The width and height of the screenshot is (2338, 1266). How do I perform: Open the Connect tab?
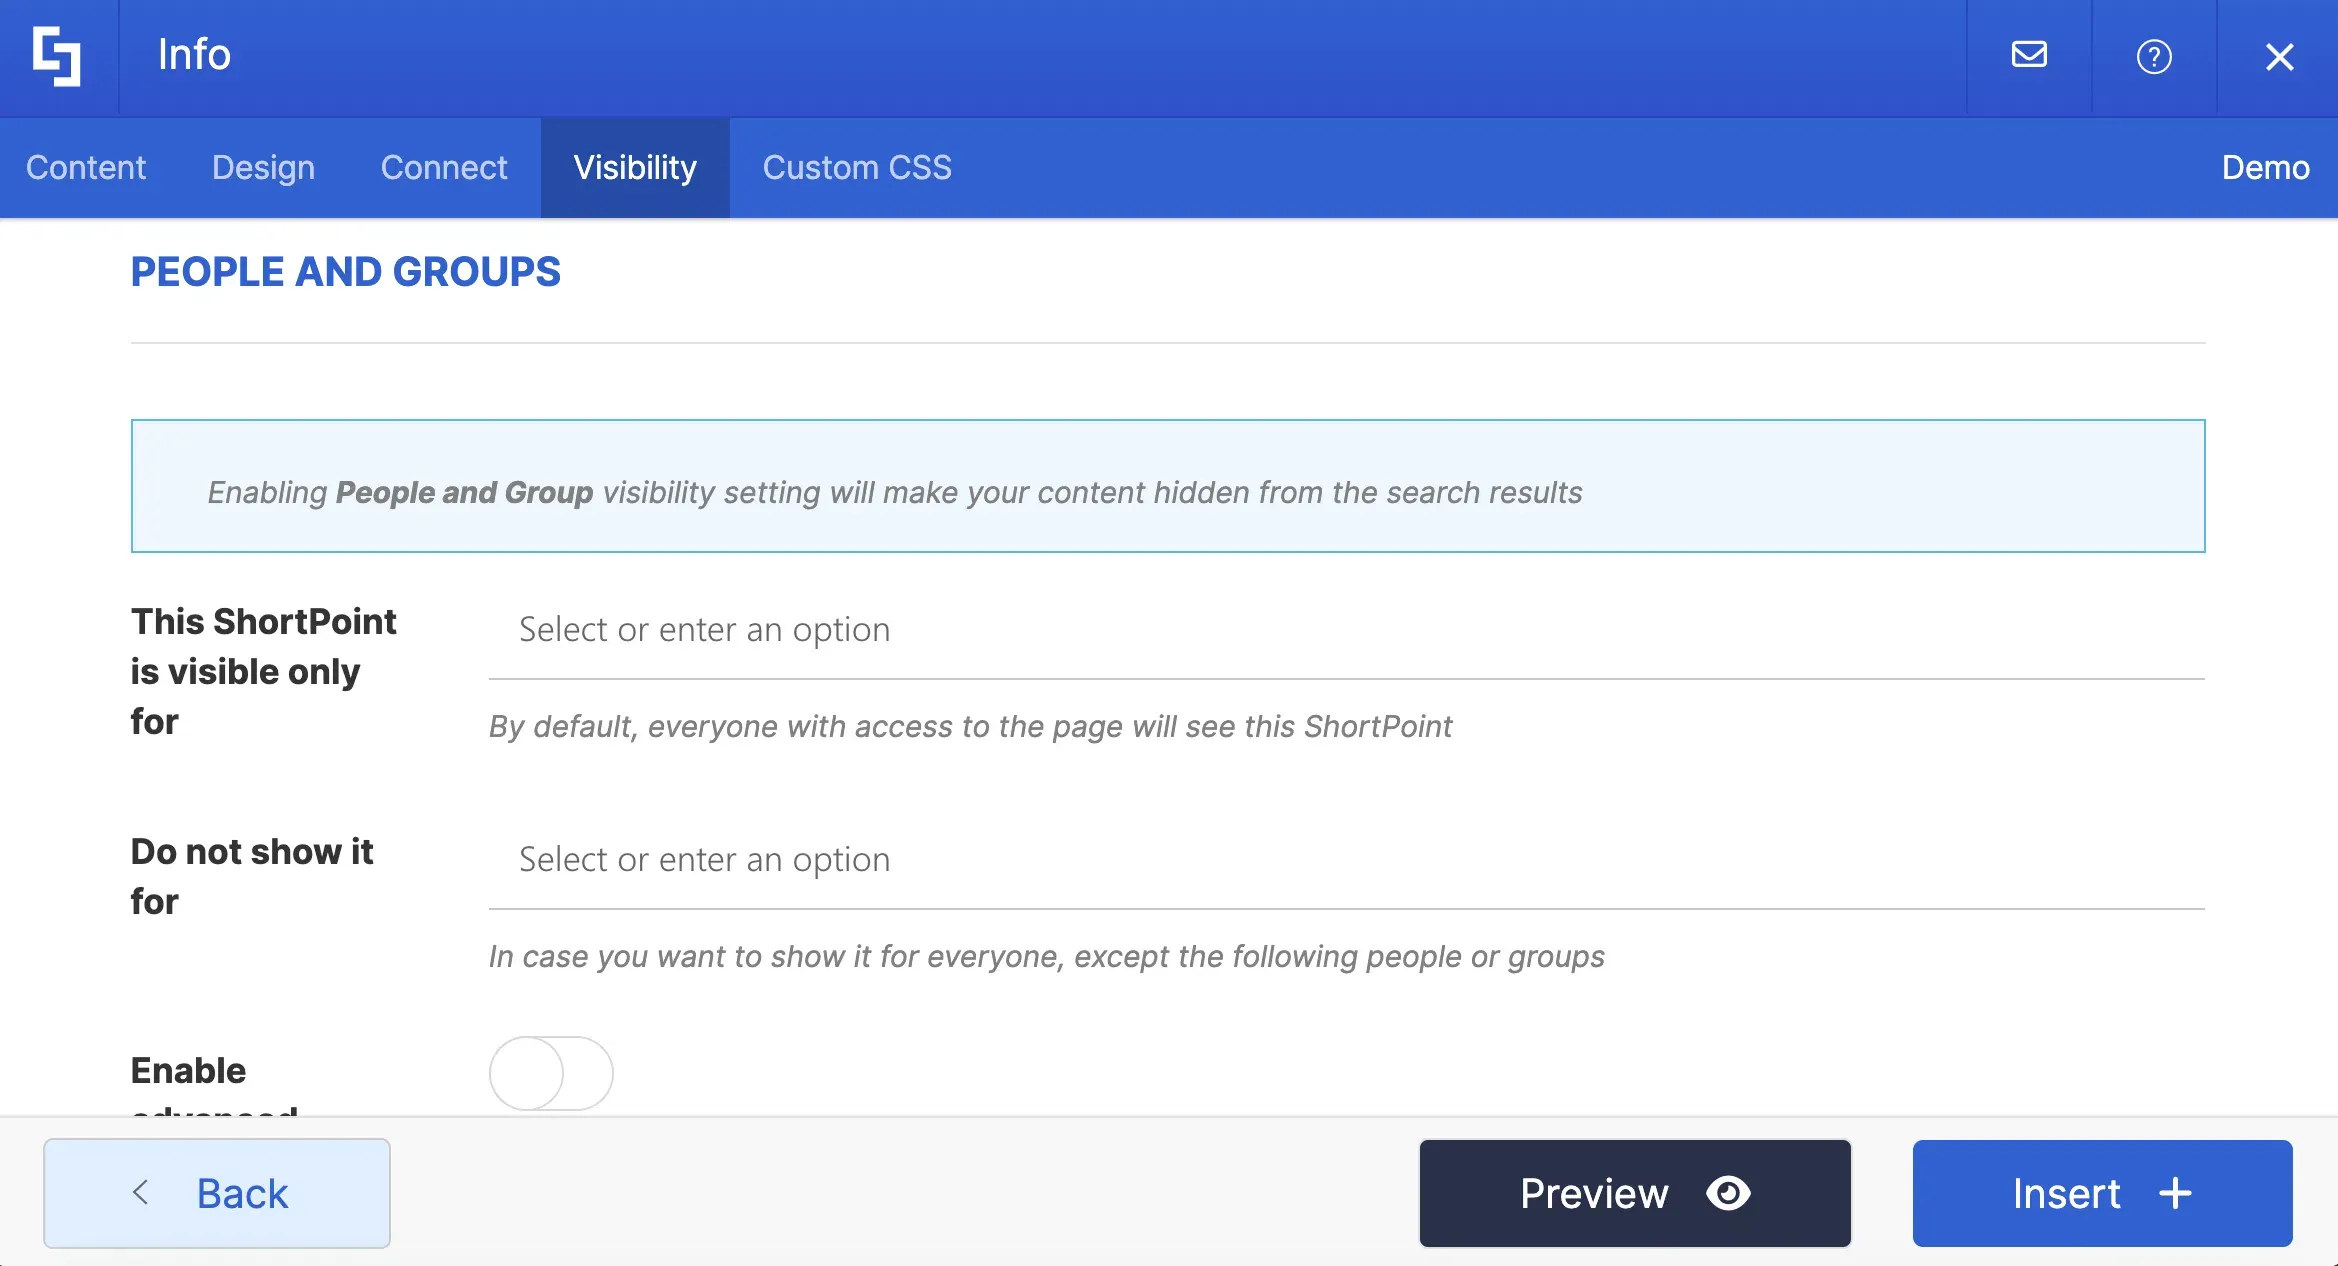444,167
